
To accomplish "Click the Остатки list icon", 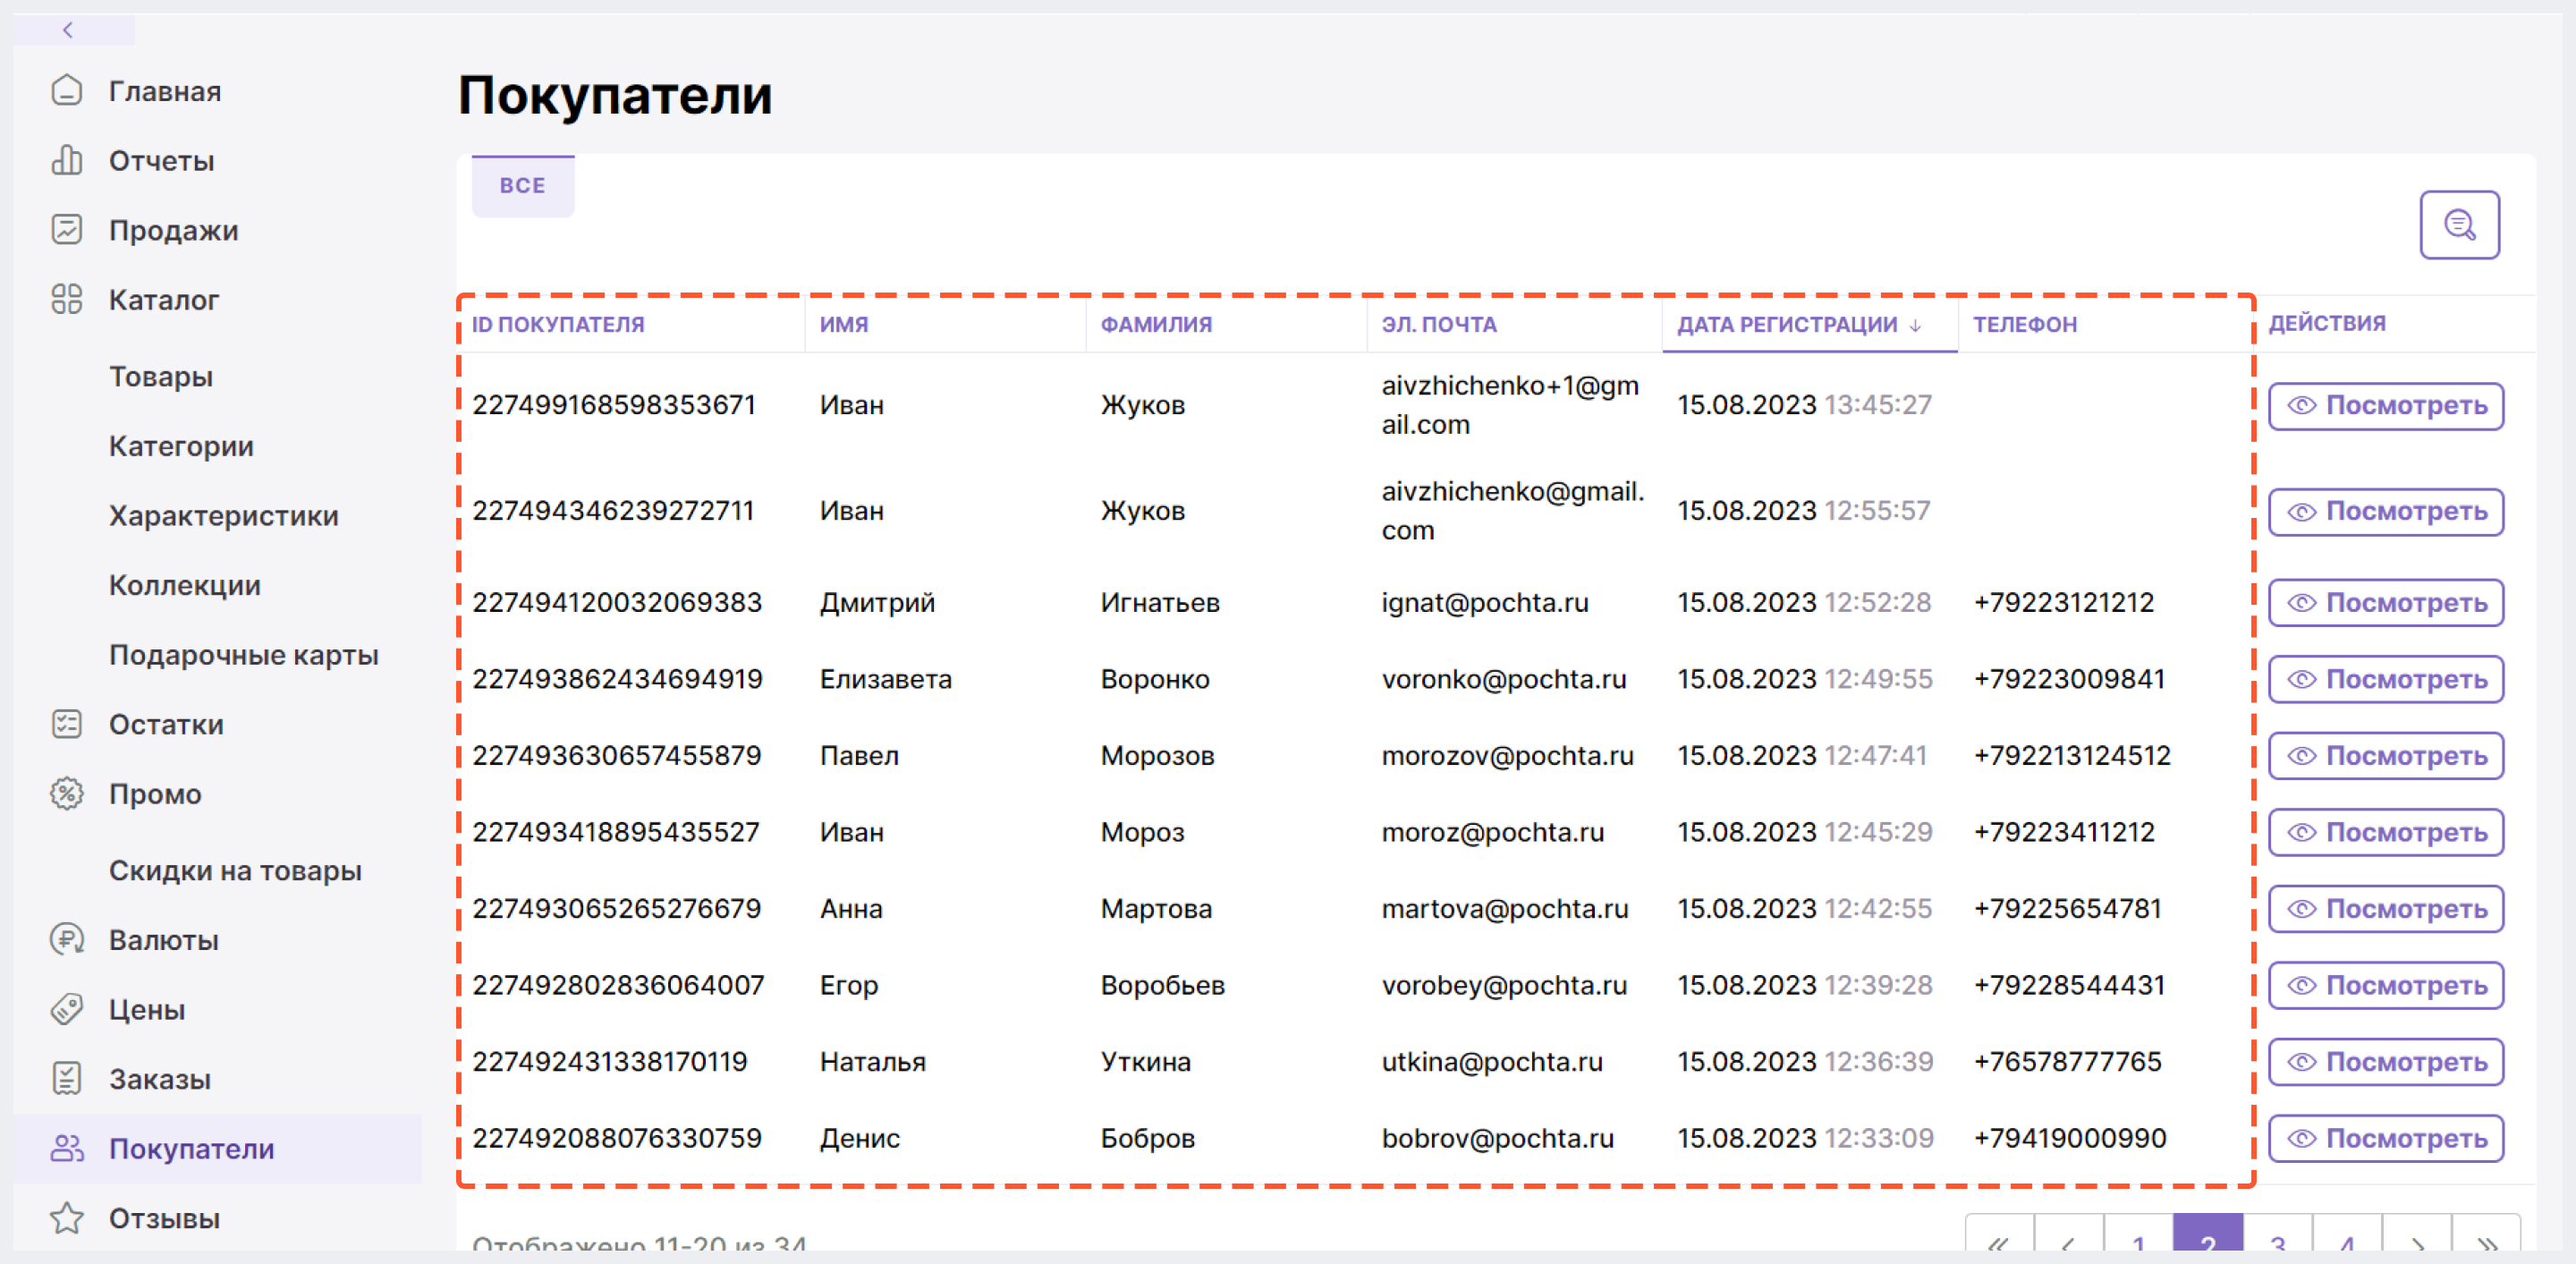I will pyautogui.click(x=66, y=724).
